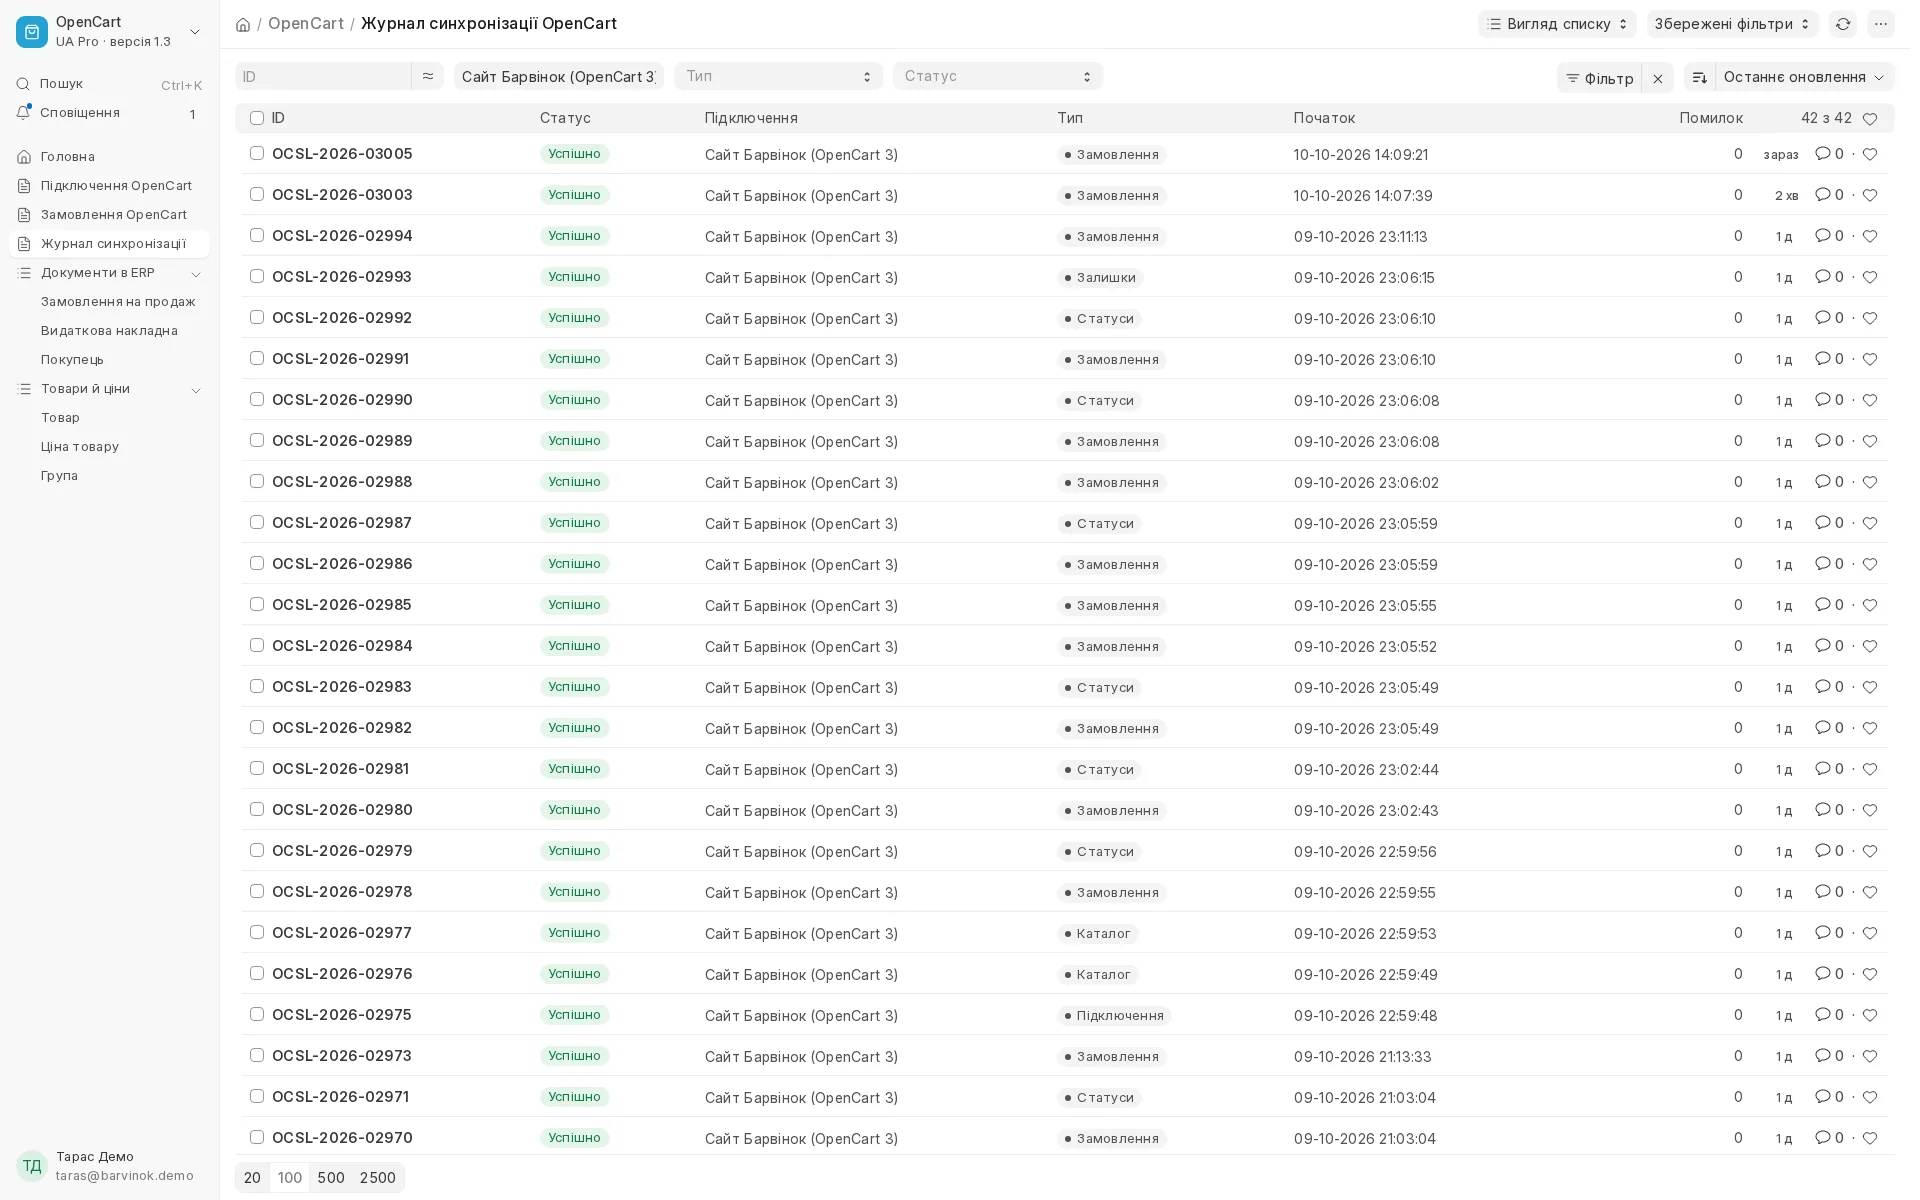This screenshot has height=1200, width=1920.
Task: Open Збережені фільтри dropdown
Action: pos(1732,24)
